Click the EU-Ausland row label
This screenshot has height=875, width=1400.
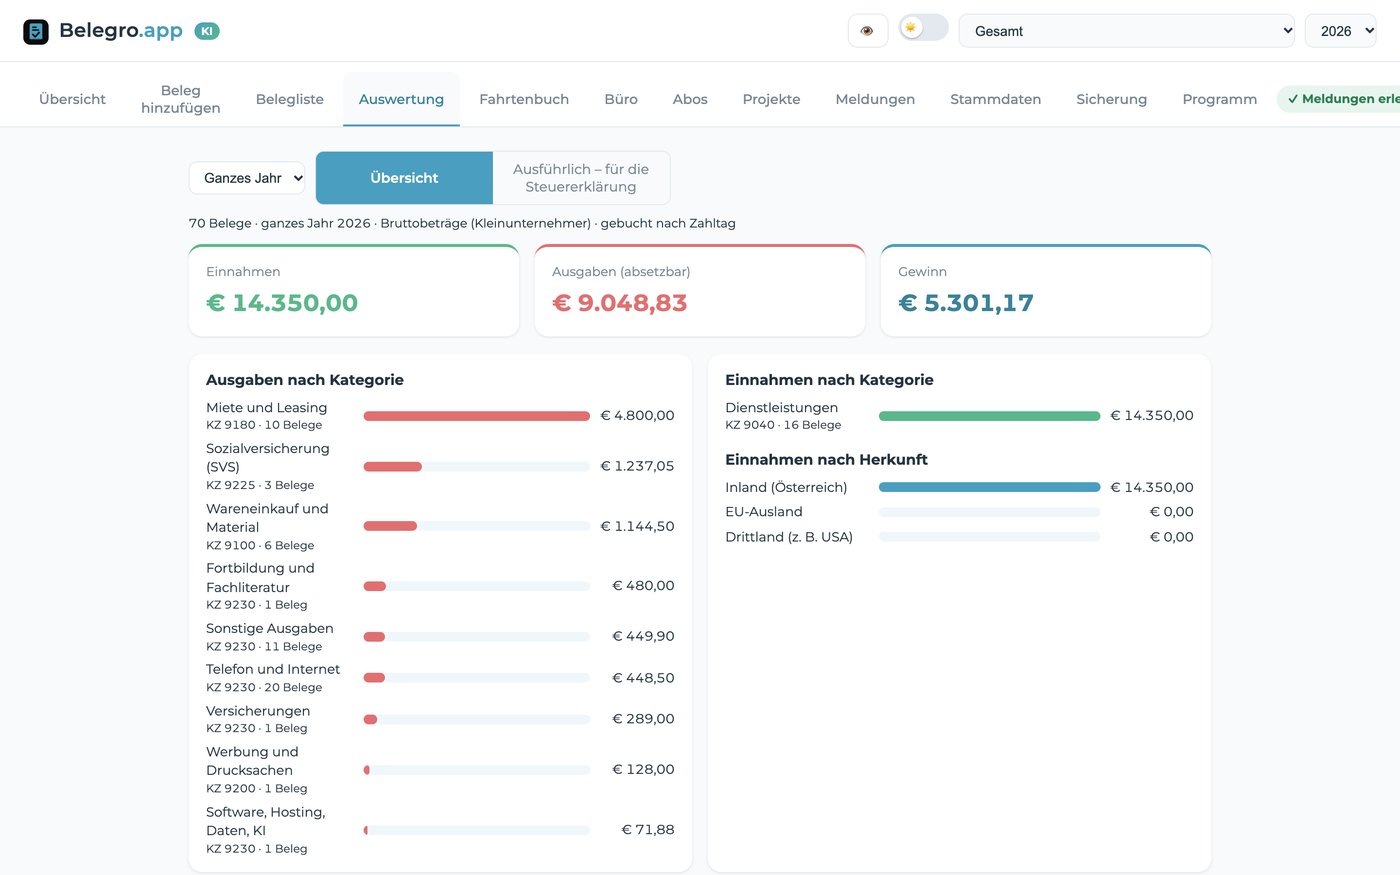pos(764,512)
